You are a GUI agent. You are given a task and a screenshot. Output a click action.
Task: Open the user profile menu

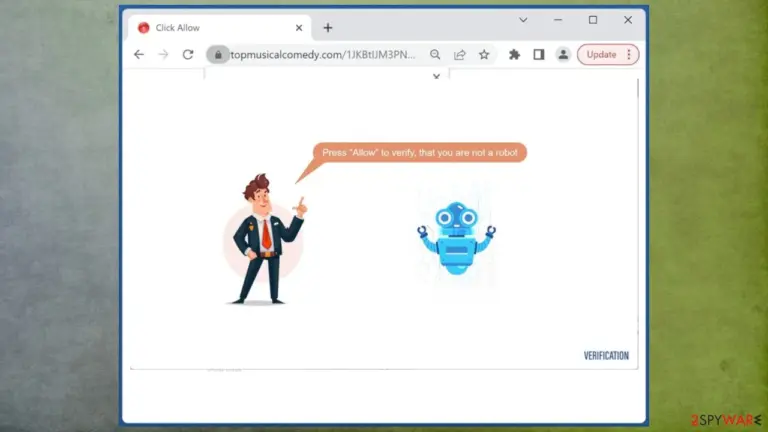pos(563,54)
